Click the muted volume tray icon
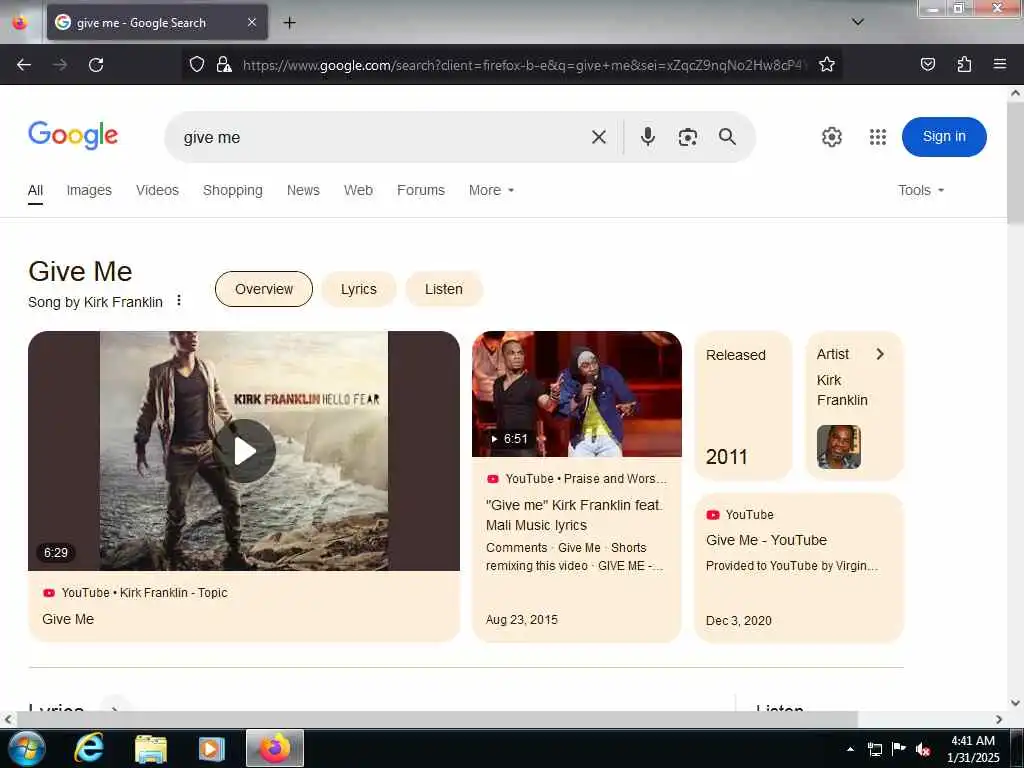The image size is (1024, 768). pyautogui.click(x=923, y=749)
